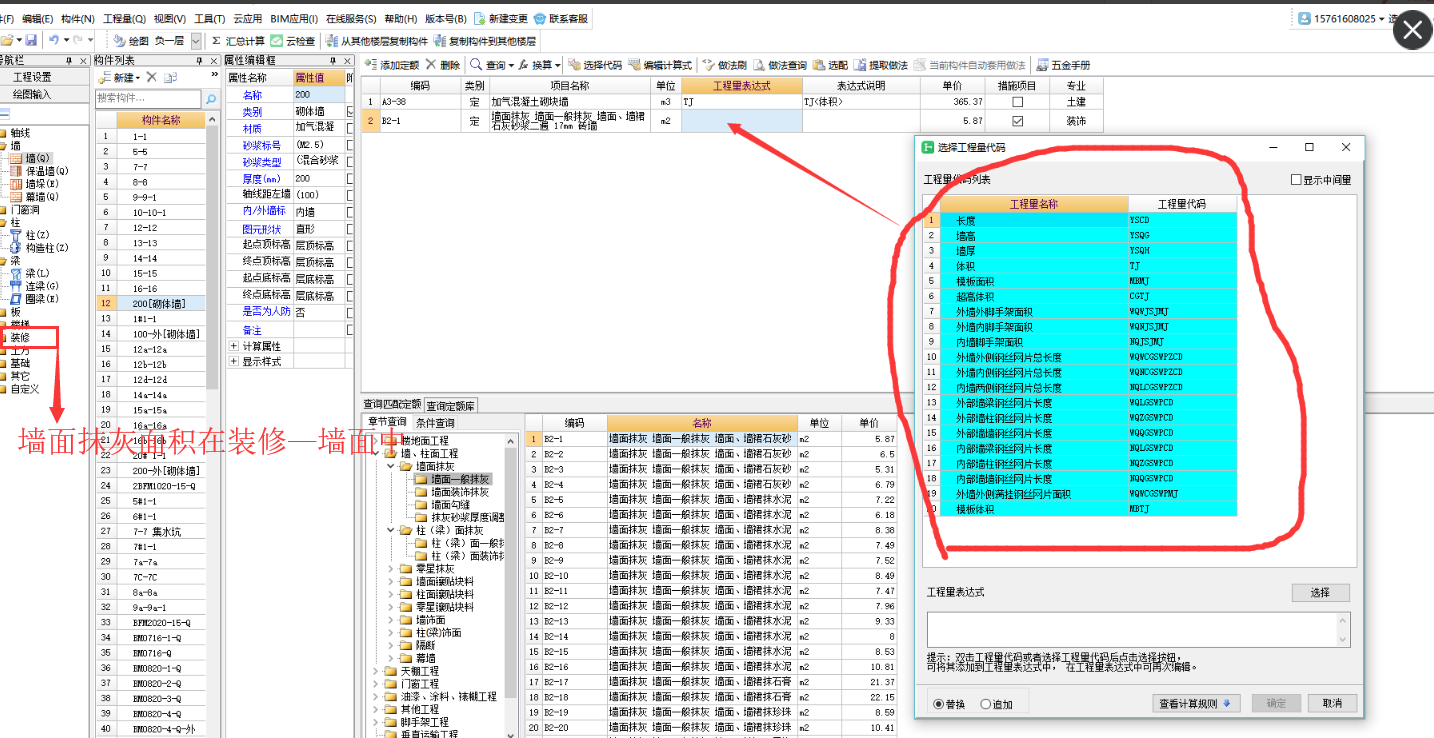Screen dimensions: 1434x738
Task: Click 工程量表达式 cell of row B2-1
Action: coord(741,120)
